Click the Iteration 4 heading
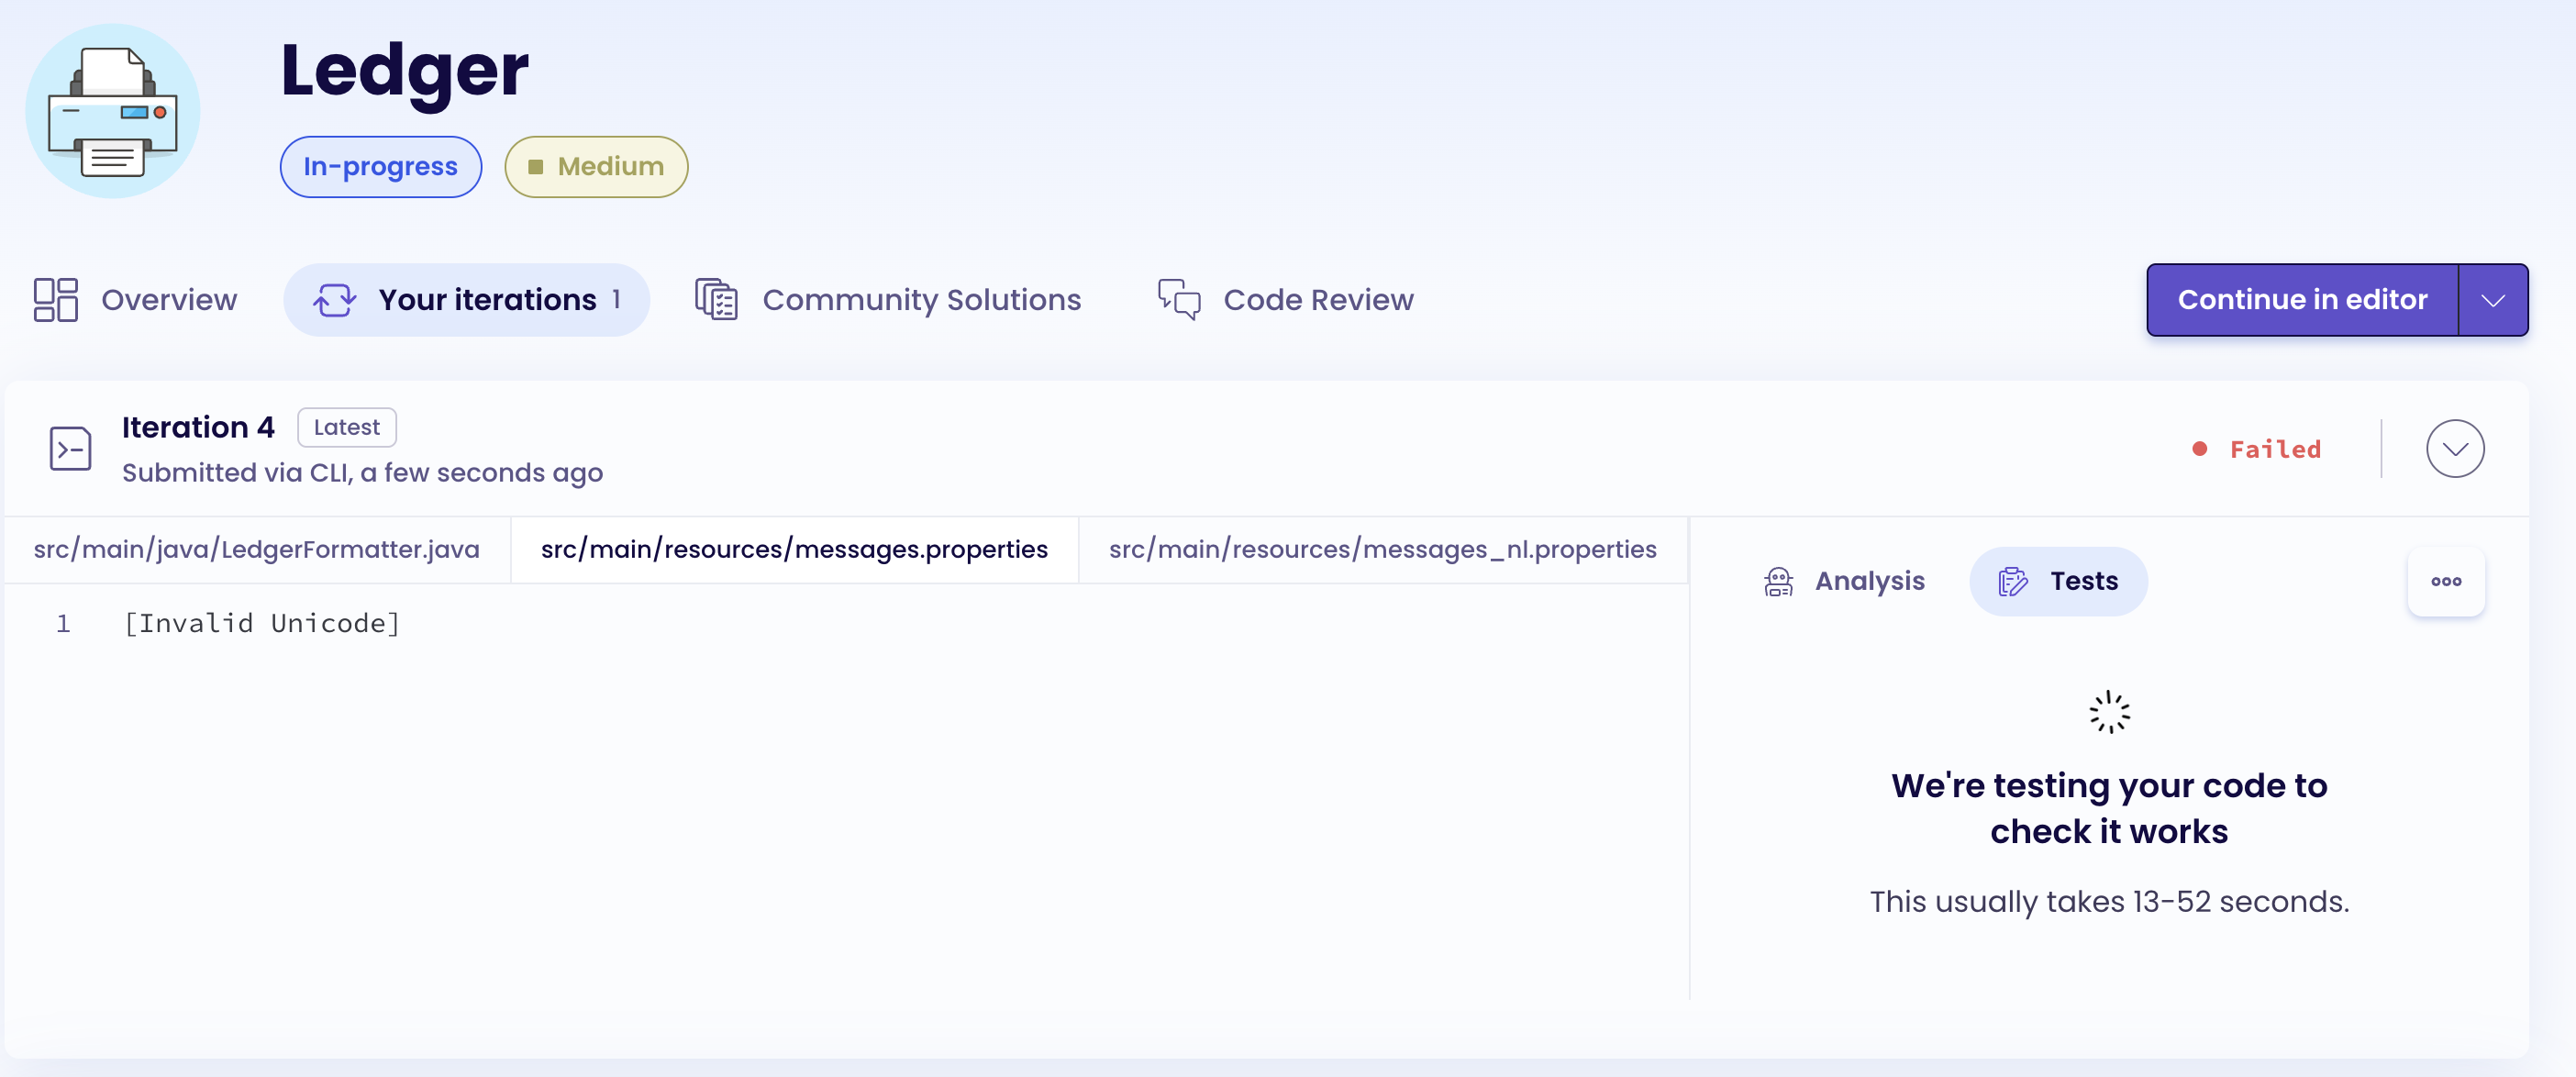The height and width of the screenshot is (1077, 2576). [x=198, y=428]
